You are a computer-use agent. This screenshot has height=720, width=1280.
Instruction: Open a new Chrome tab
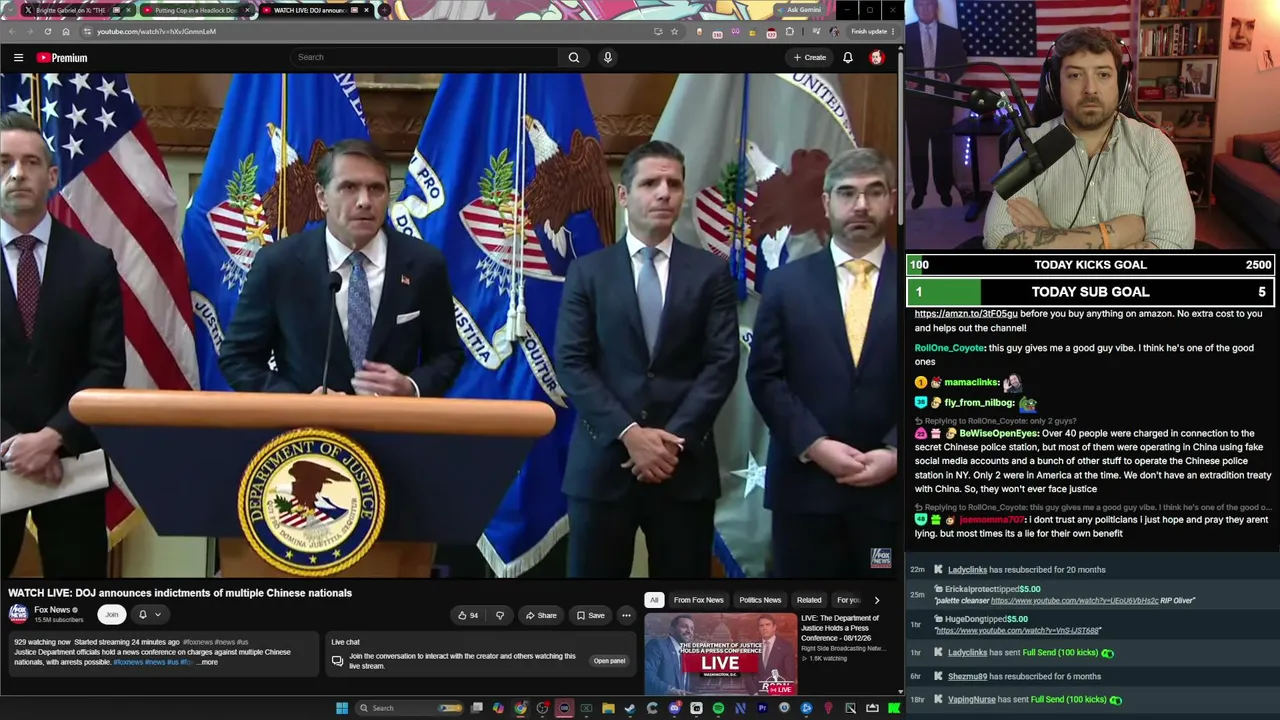click(386, 10)
